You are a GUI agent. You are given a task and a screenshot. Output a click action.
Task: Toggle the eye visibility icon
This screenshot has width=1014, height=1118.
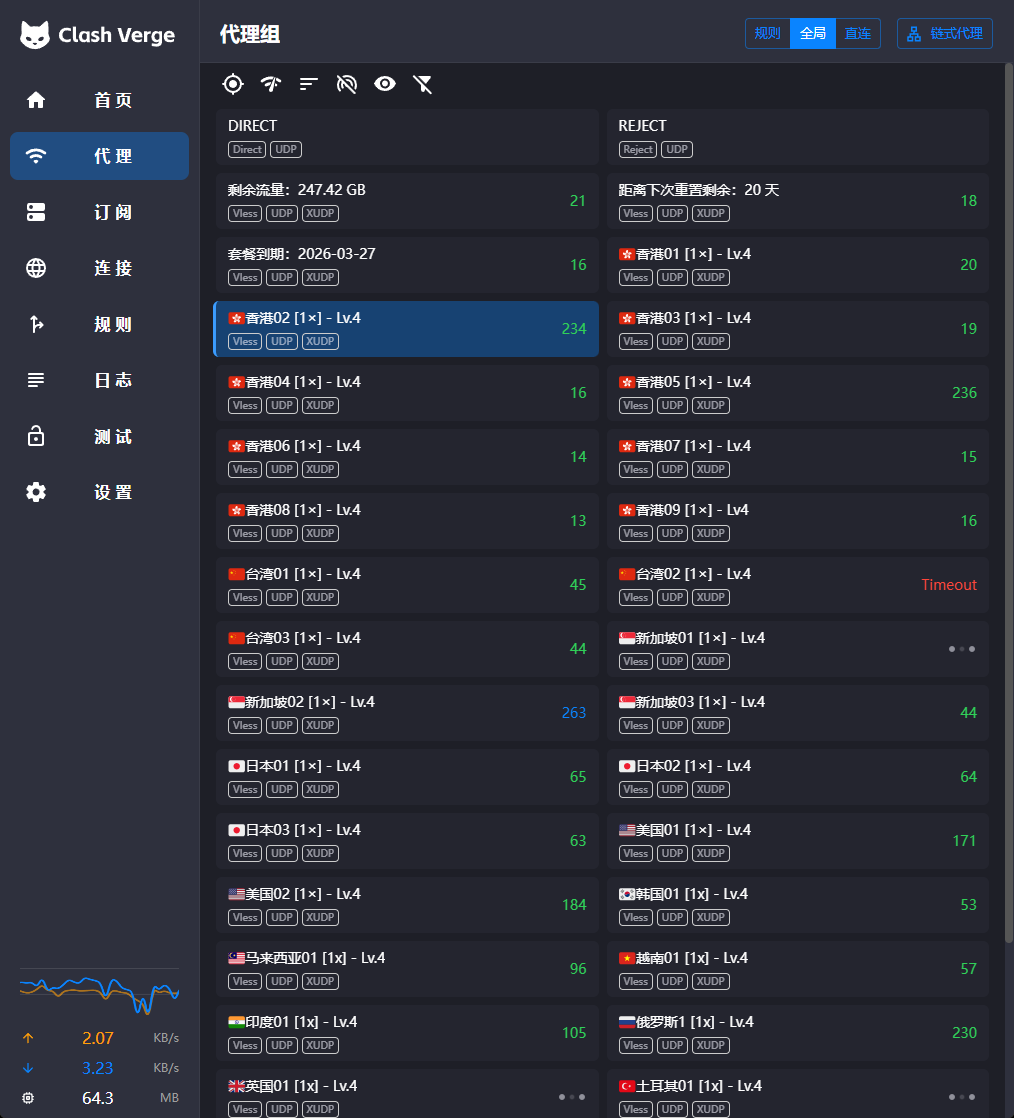[x=385, y=84]
